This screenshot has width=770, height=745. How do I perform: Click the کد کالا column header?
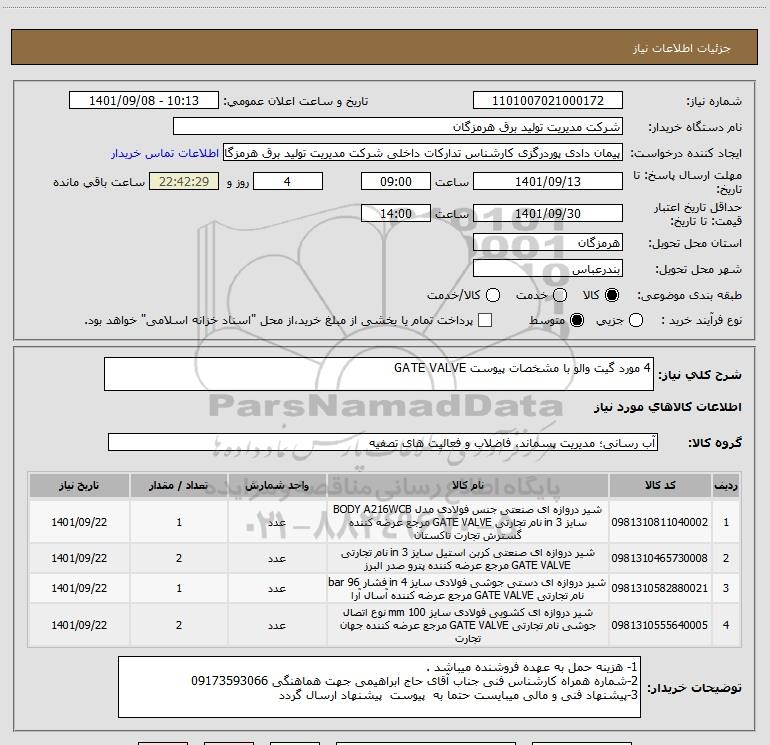[660, 485]
